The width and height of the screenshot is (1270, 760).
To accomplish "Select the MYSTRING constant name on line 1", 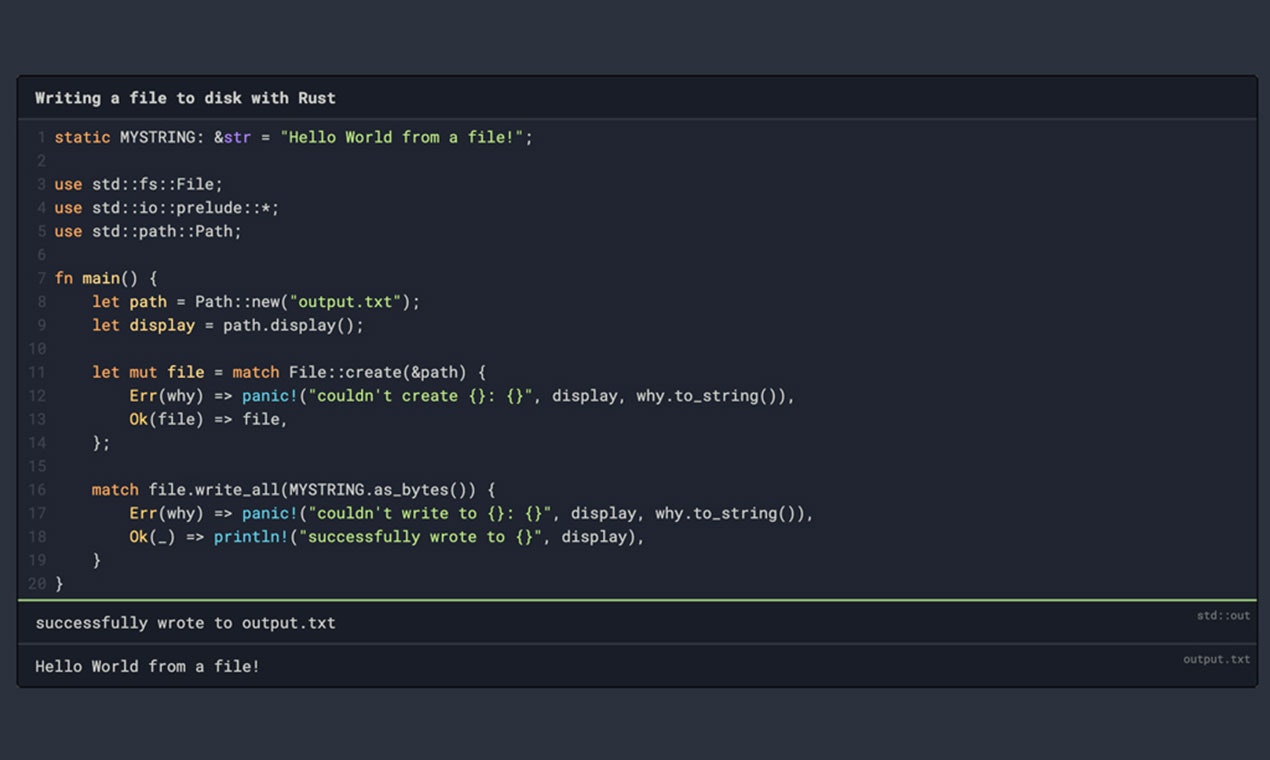I will (x=158, y=137).
